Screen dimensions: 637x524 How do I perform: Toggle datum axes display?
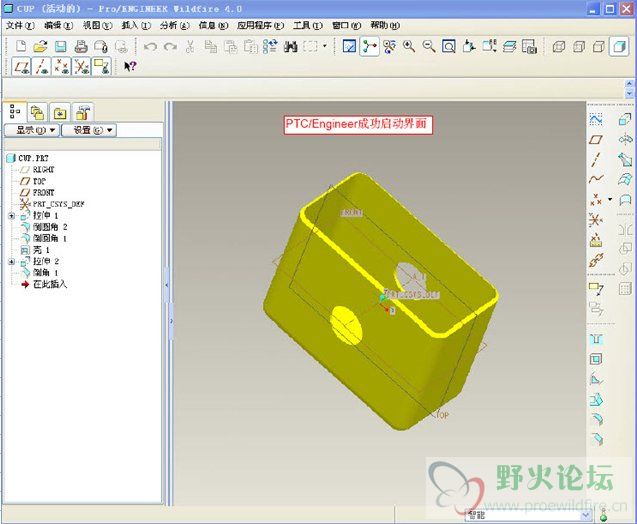click(x=42, y=66)
